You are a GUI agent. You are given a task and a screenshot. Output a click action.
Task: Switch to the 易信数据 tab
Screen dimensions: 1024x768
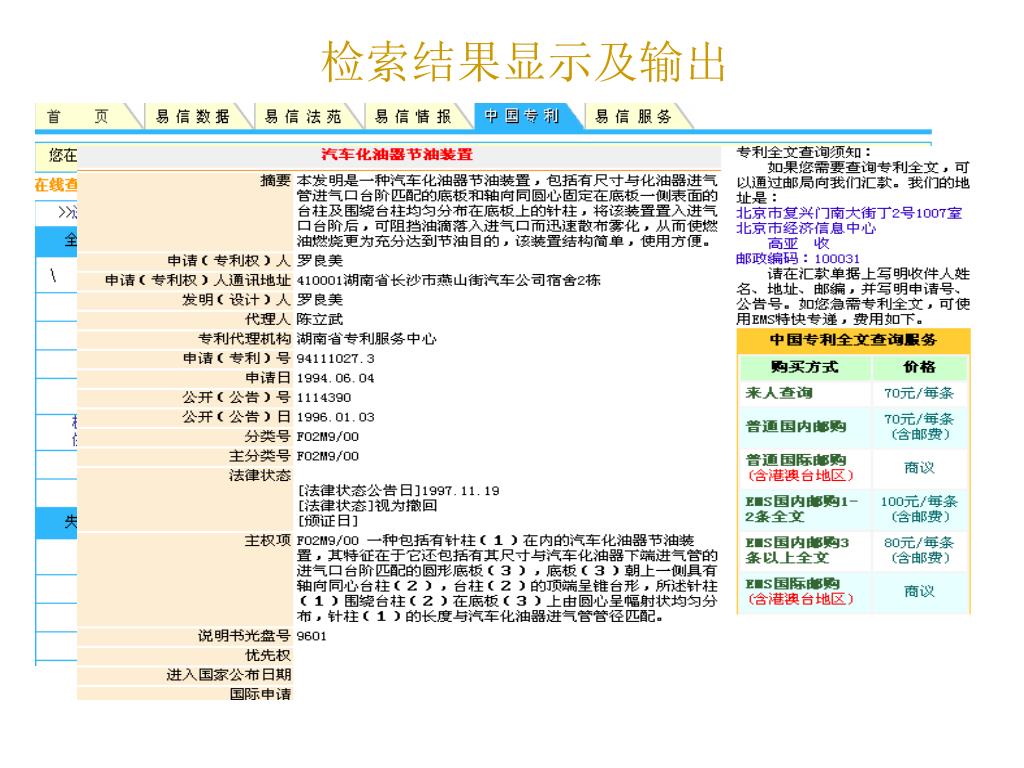(x=193, y=116)
